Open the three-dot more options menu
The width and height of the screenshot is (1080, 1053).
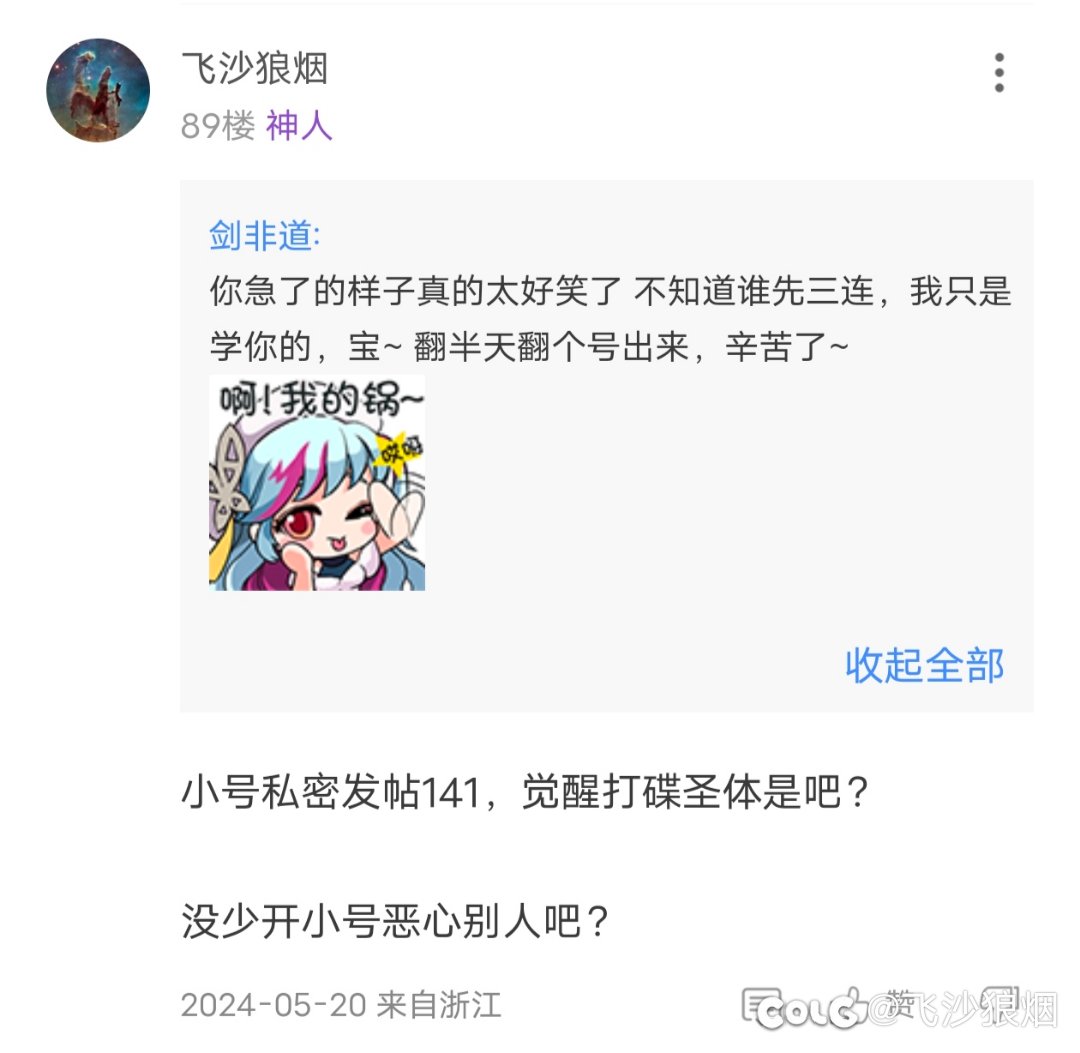pos(999,72)
